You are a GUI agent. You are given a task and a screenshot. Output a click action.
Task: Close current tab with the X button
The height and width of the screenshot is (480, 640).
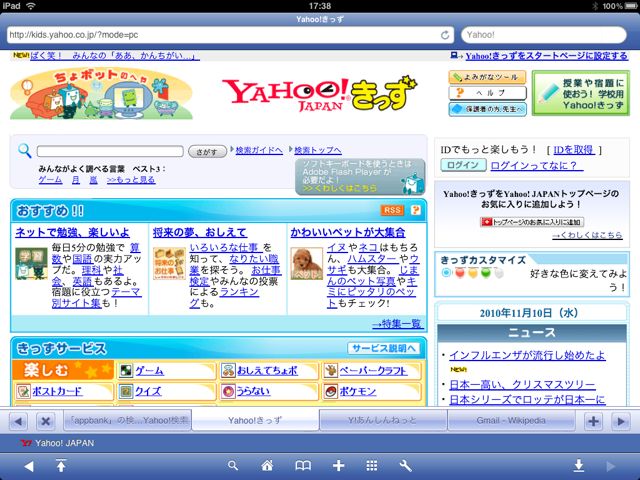click(46, 421)
